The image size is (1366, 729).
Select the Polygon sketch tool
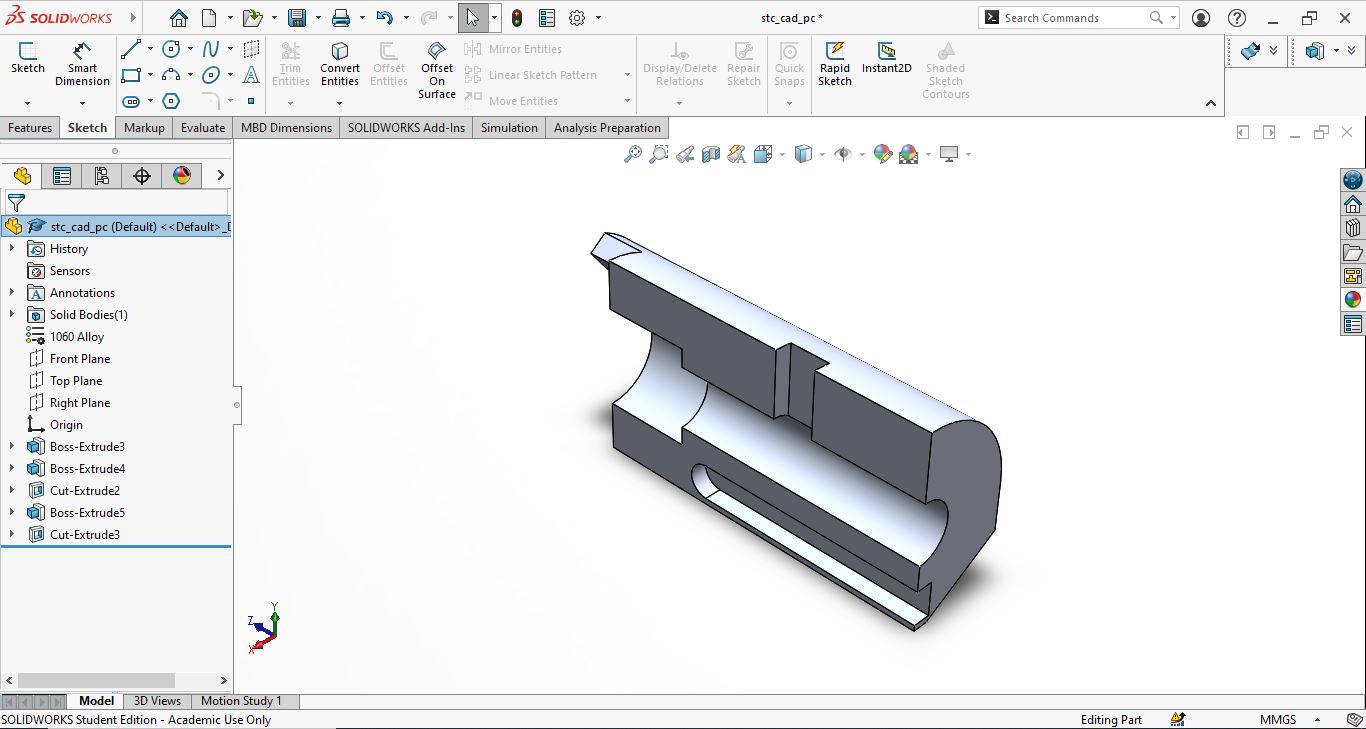pyautogui.click(x=171, y=101)
